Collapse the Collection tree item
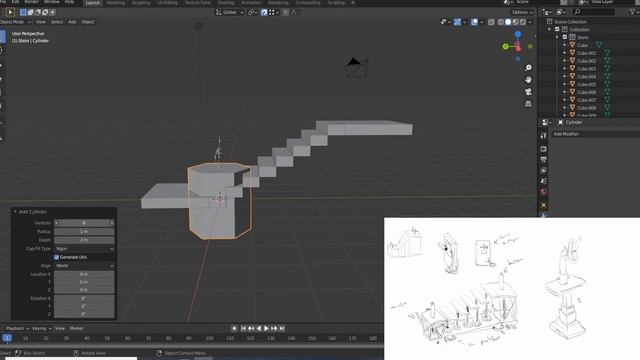Image resolution: width=640 pixels, height=360 pixels. click(x=549, y=29)
